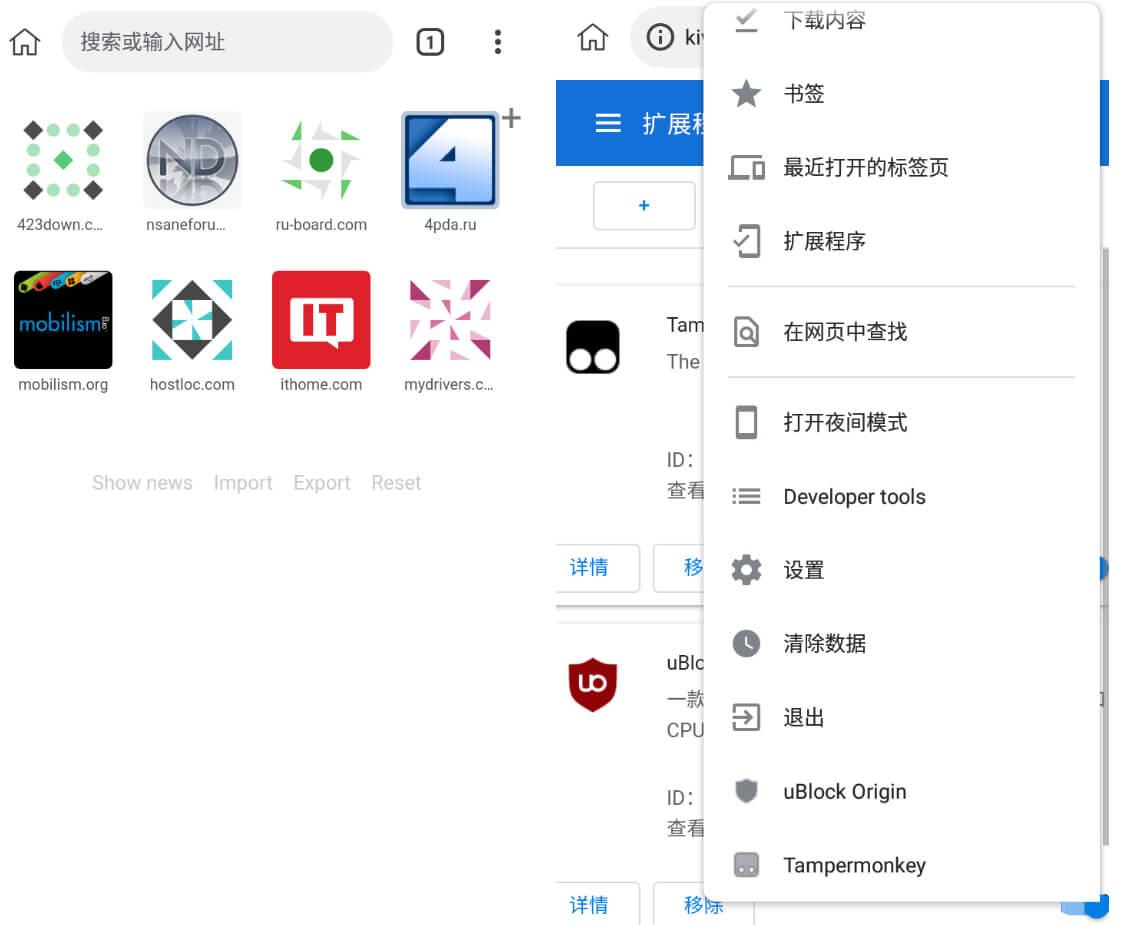The width and height of the screenshot is (1131, 925).
Task: Open the ru-board.com speed dial shortcut
Action: [320, 160]
